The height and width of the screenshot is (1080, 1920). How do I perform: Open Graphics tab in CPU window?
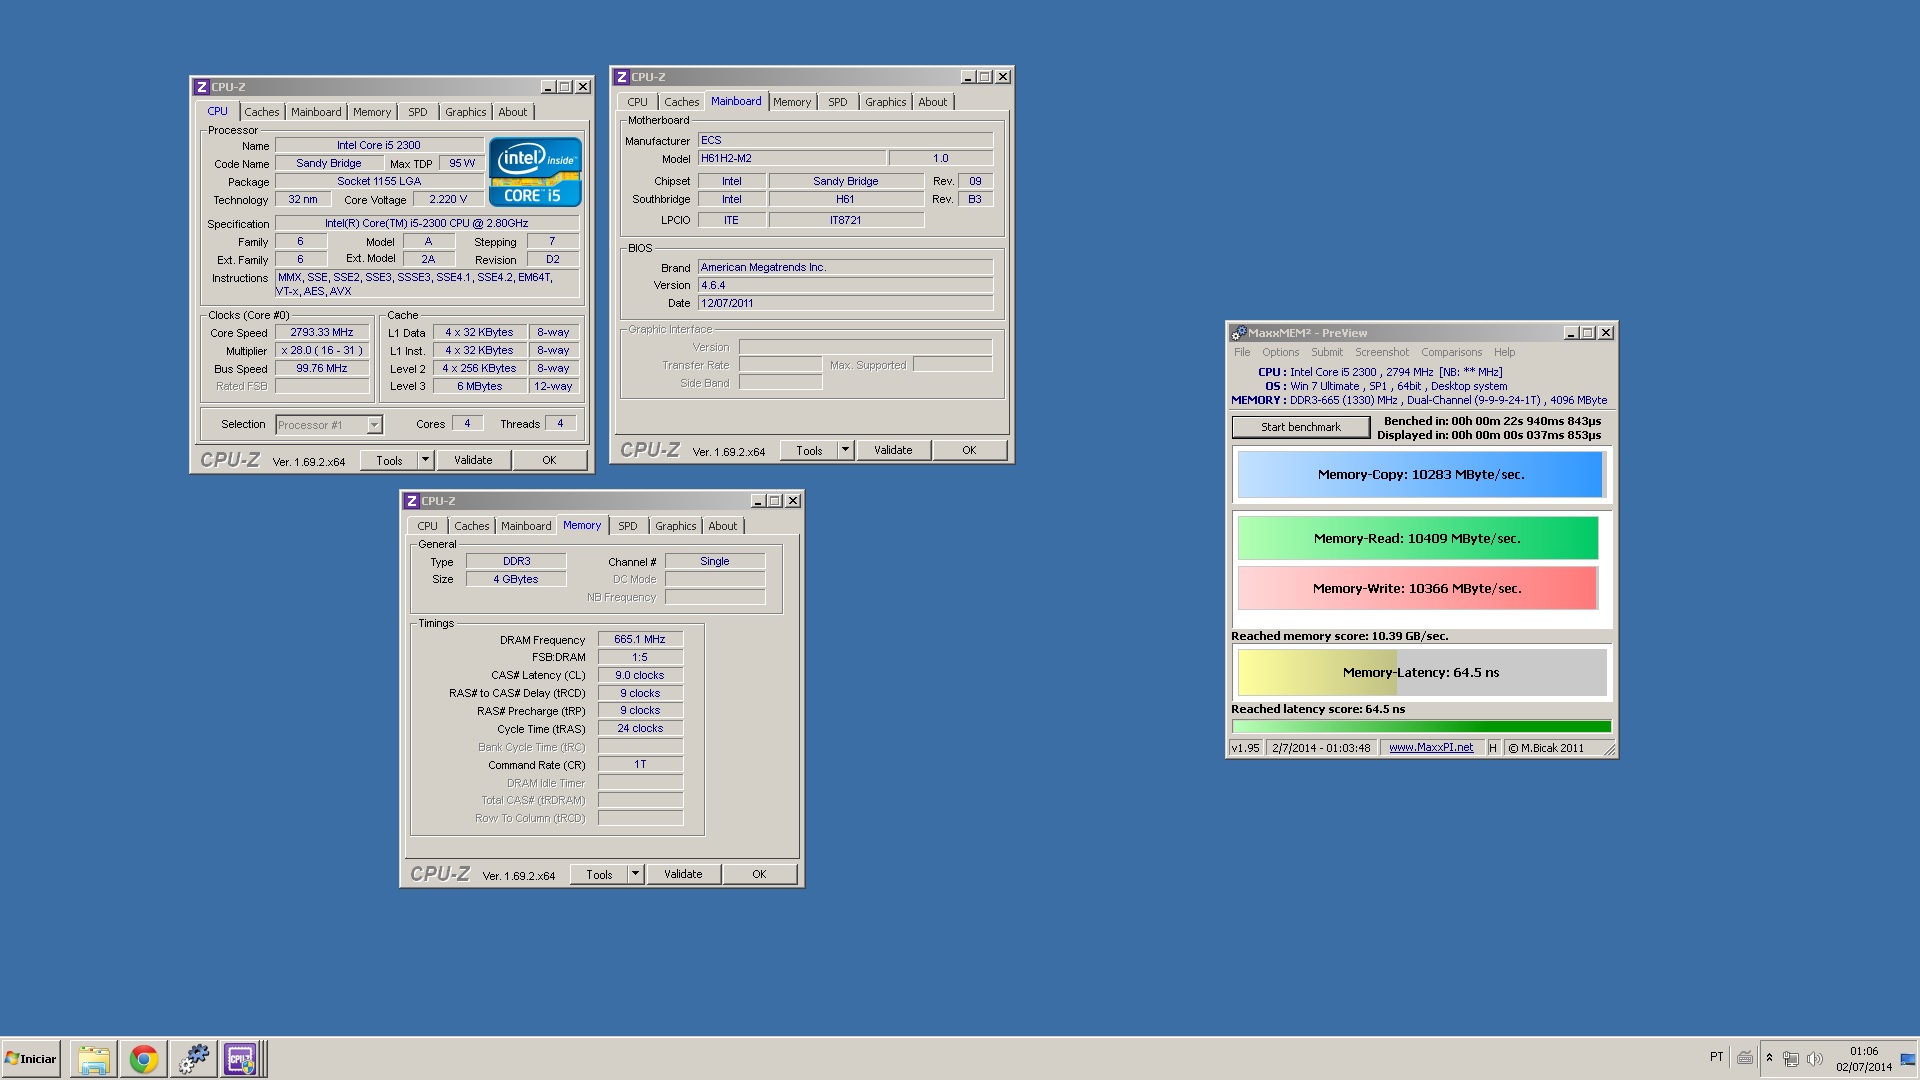[x=466, y=112]
